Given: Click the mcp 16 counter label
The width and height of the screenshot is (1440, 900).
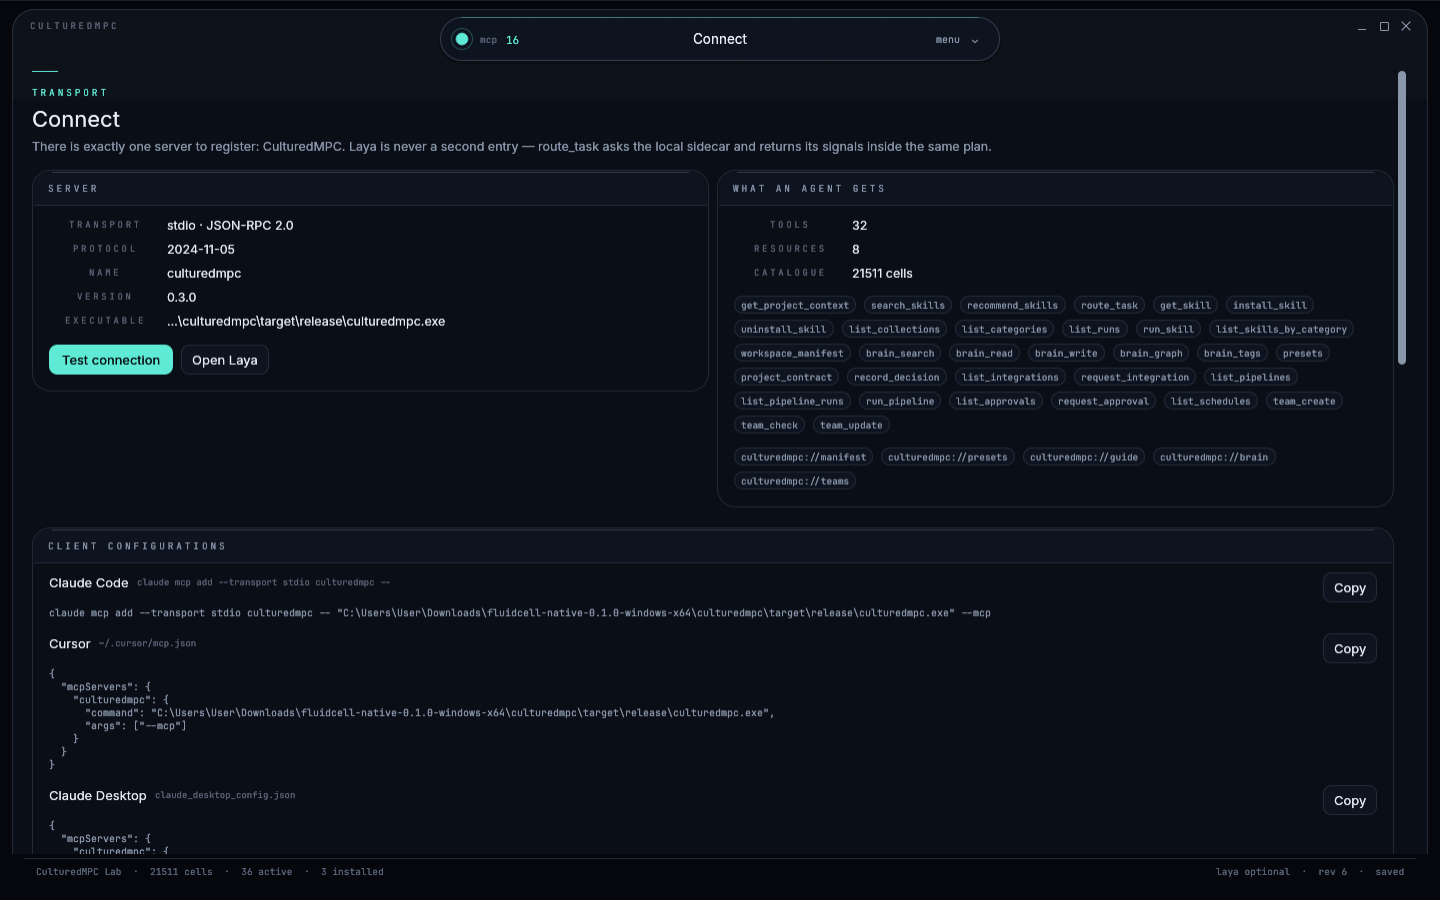Looking at the screenshot, I should pos(499,40).
